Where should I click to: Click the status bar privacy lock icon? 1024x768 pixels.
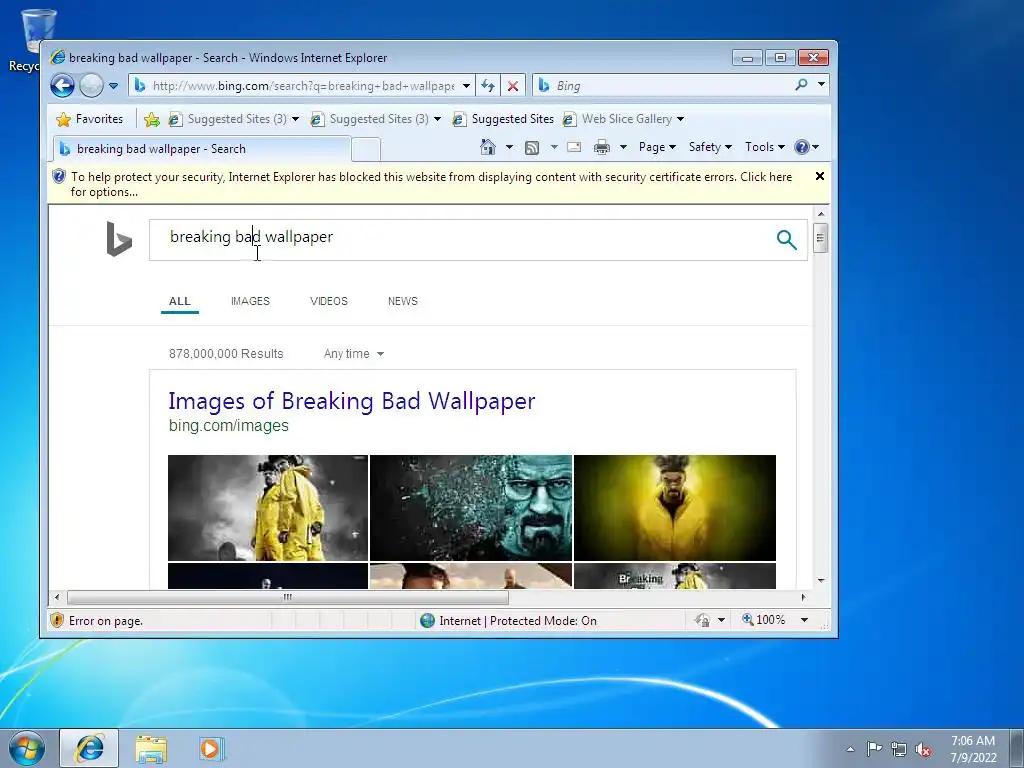[x=703, y=620]
